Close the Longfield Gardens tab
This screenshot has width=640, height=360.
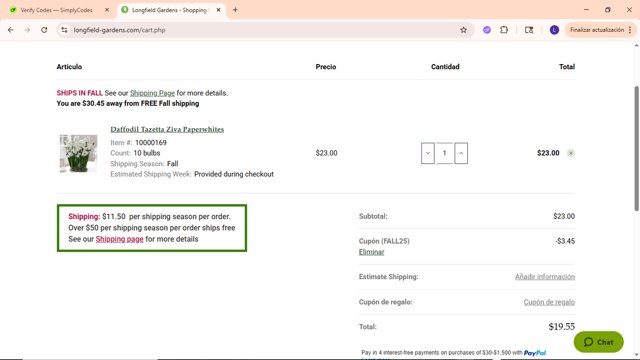(x=218, y=10)
